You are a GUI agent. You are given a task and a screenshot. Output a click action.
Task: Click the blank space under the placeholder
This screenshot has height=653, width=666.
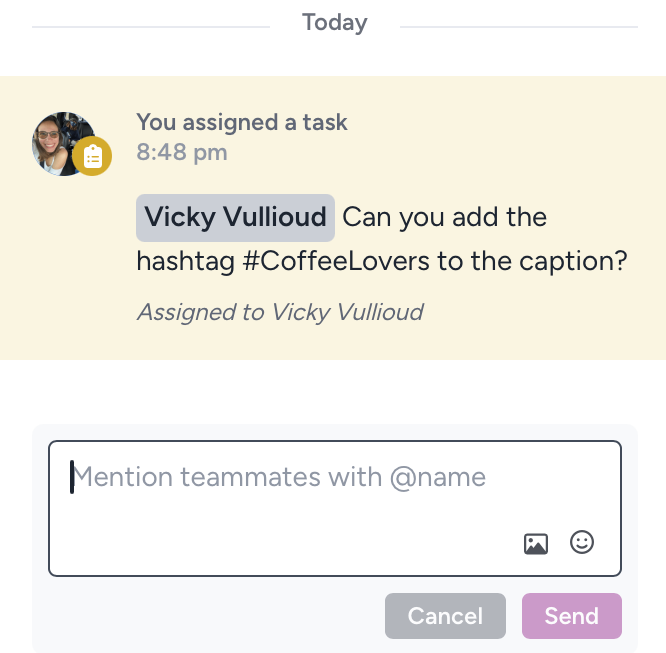point(280,533)
